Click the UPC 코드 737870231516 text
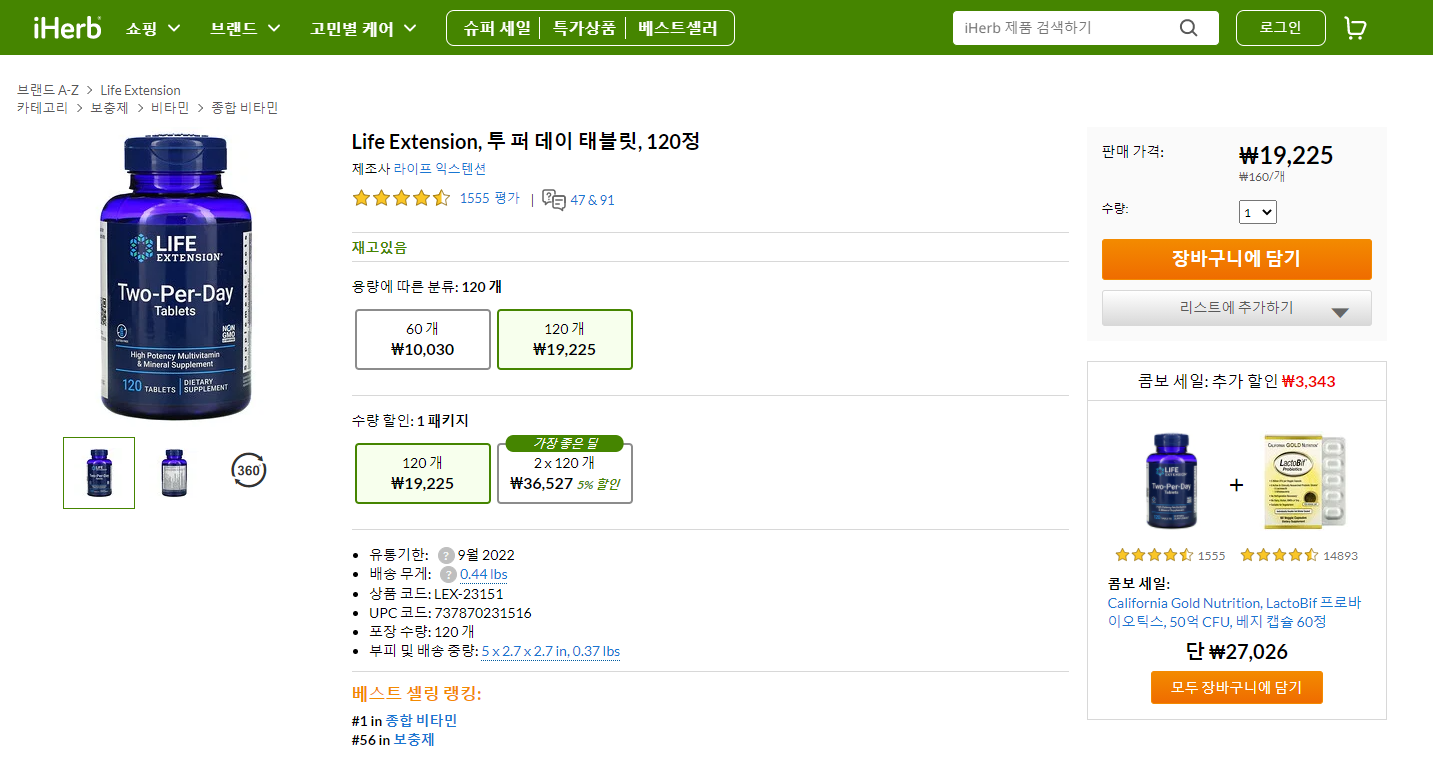 (x=450, y=613)
